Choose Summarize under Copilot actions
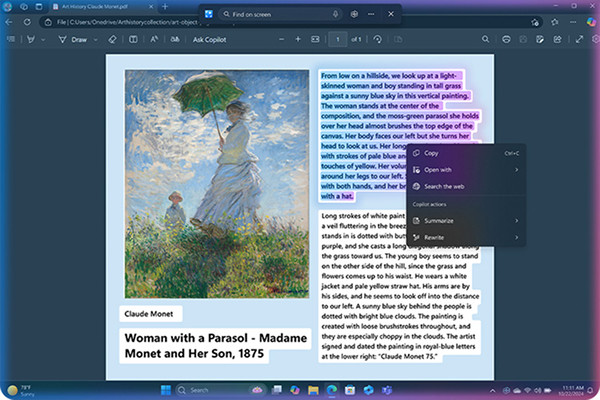This screenshot has width=600, height=400. pyautogui.click(x=466, y=220)
